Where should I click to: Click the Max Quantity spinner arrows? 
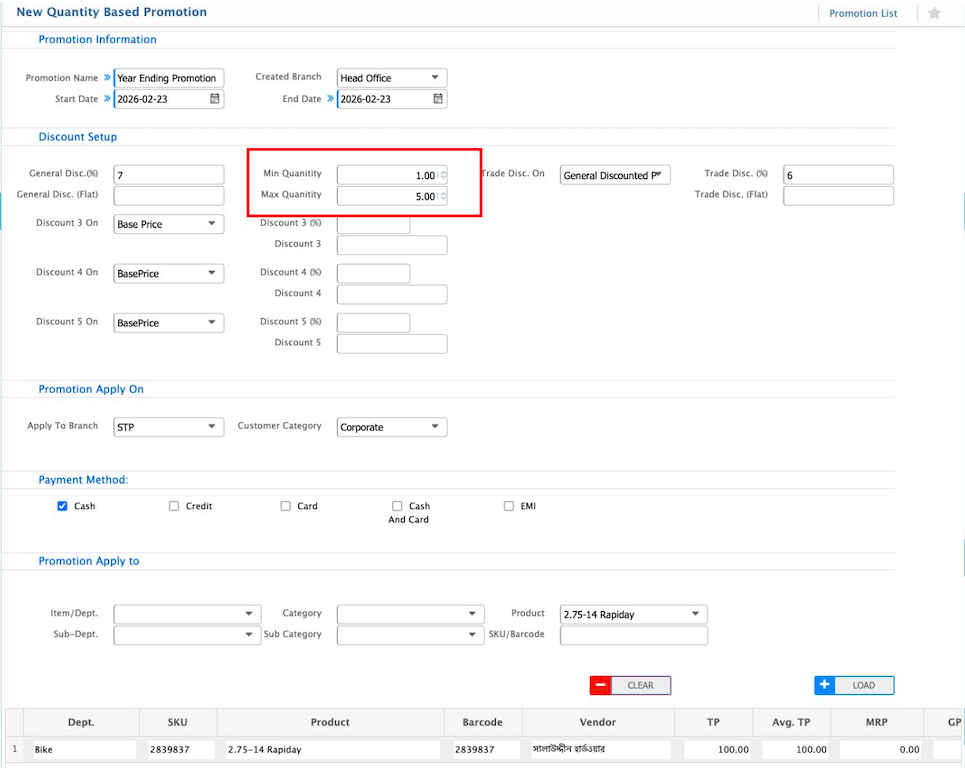coord(443,197)
